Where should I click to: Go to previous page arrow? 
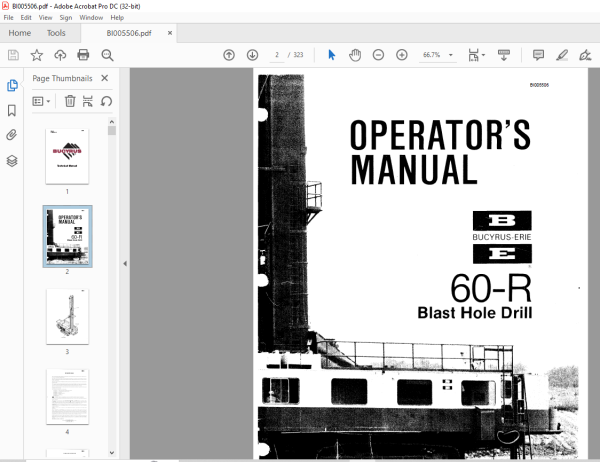(x=229, y=55)
